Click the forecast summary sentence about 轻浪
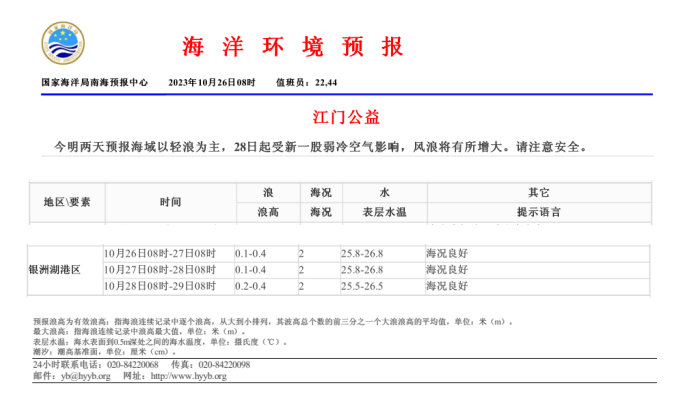This screenshot has height=403, width=690. (325, 145)
